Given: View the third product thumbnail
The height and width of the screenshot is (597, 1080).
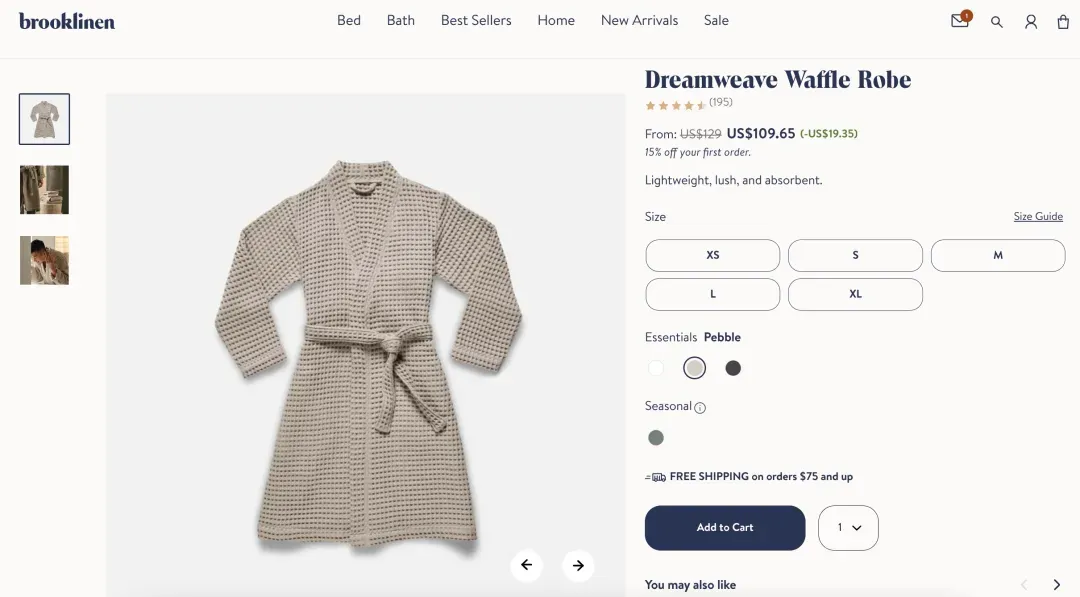Looking at the screenshot, I should click(44, 260).
